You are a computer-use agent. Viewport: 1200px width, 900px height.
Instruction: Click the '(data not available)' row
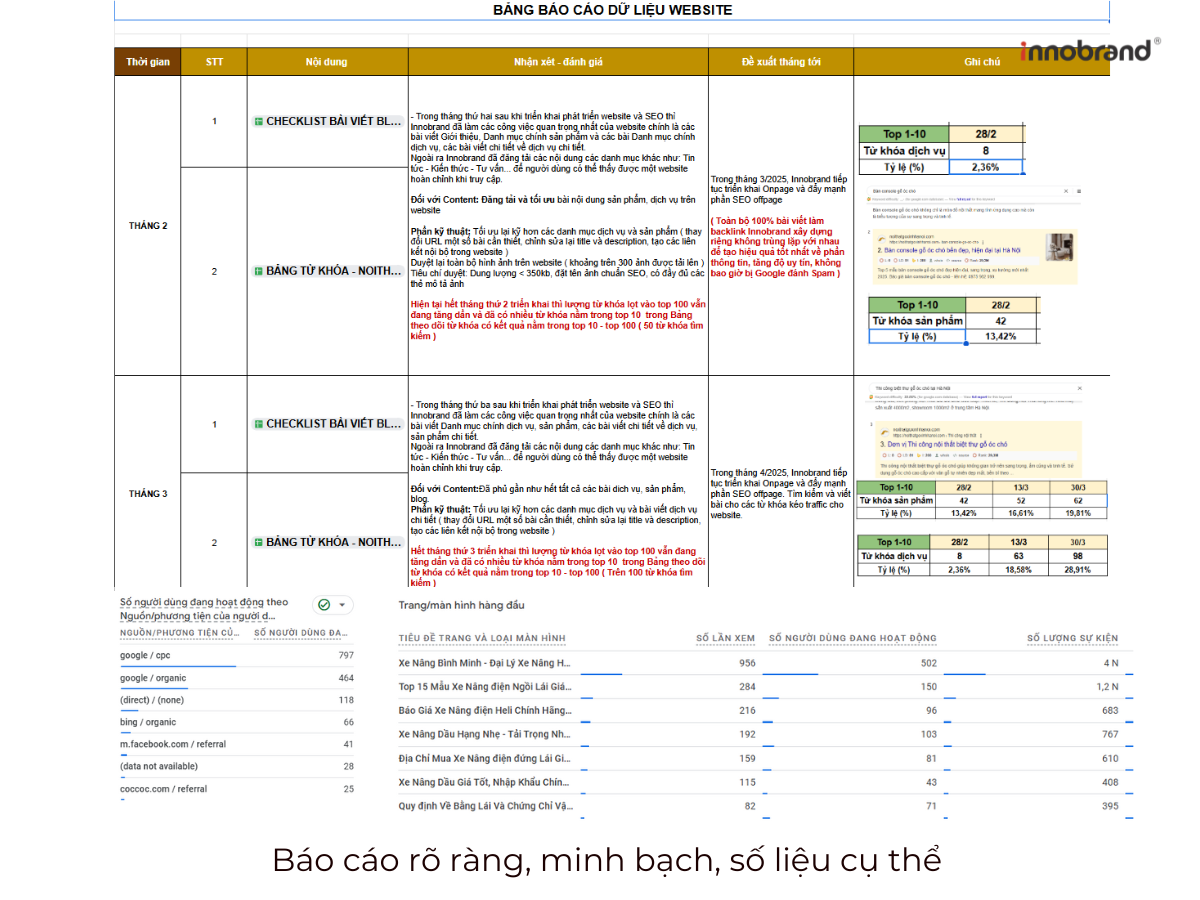click(x=237, y=766)
